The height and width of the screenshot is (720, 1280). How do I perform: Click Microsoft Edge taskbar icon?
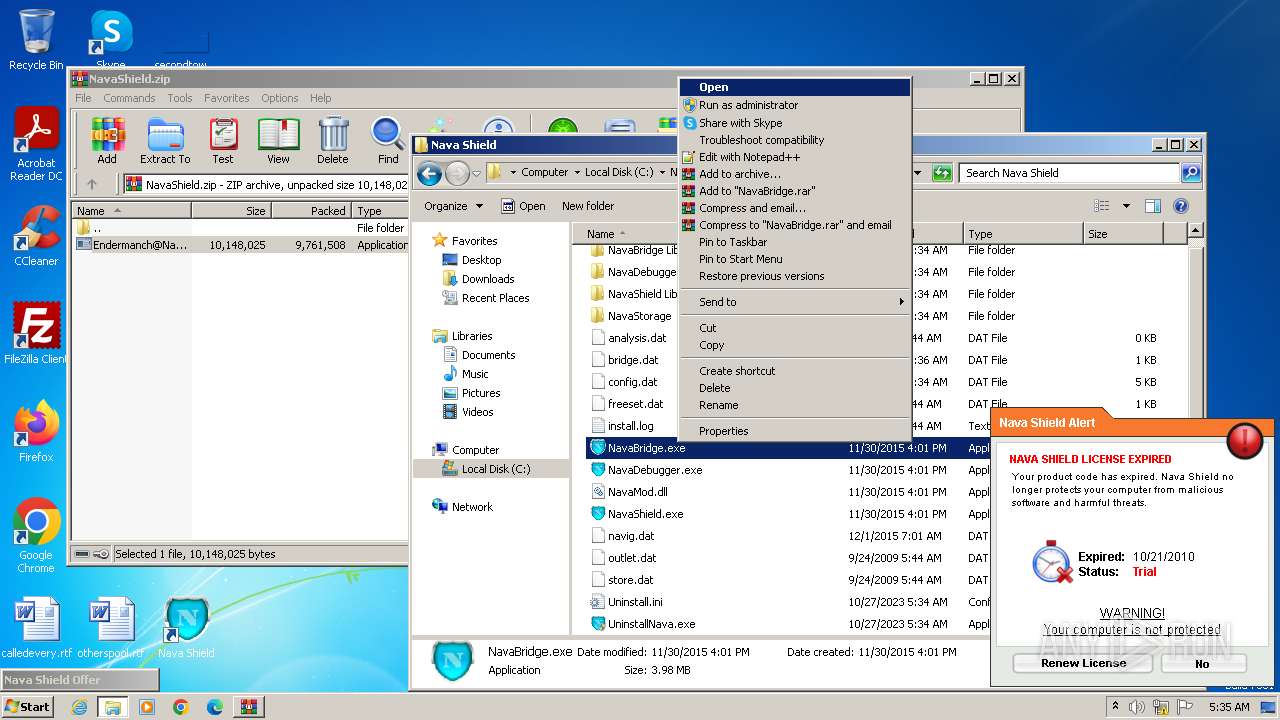215,707
